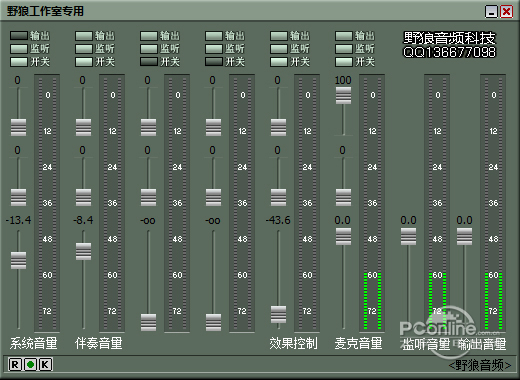Screen dimensions: 520x380
Task: Toggle 输出 on the channel right of 伴奏音量
Action: [x=149, y=36]
